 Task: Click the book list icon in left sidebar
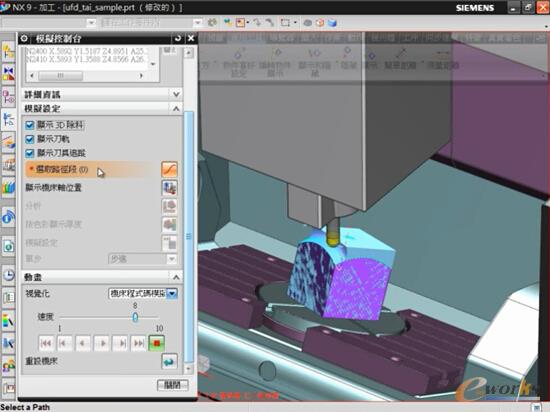click(x=8, y=298)
